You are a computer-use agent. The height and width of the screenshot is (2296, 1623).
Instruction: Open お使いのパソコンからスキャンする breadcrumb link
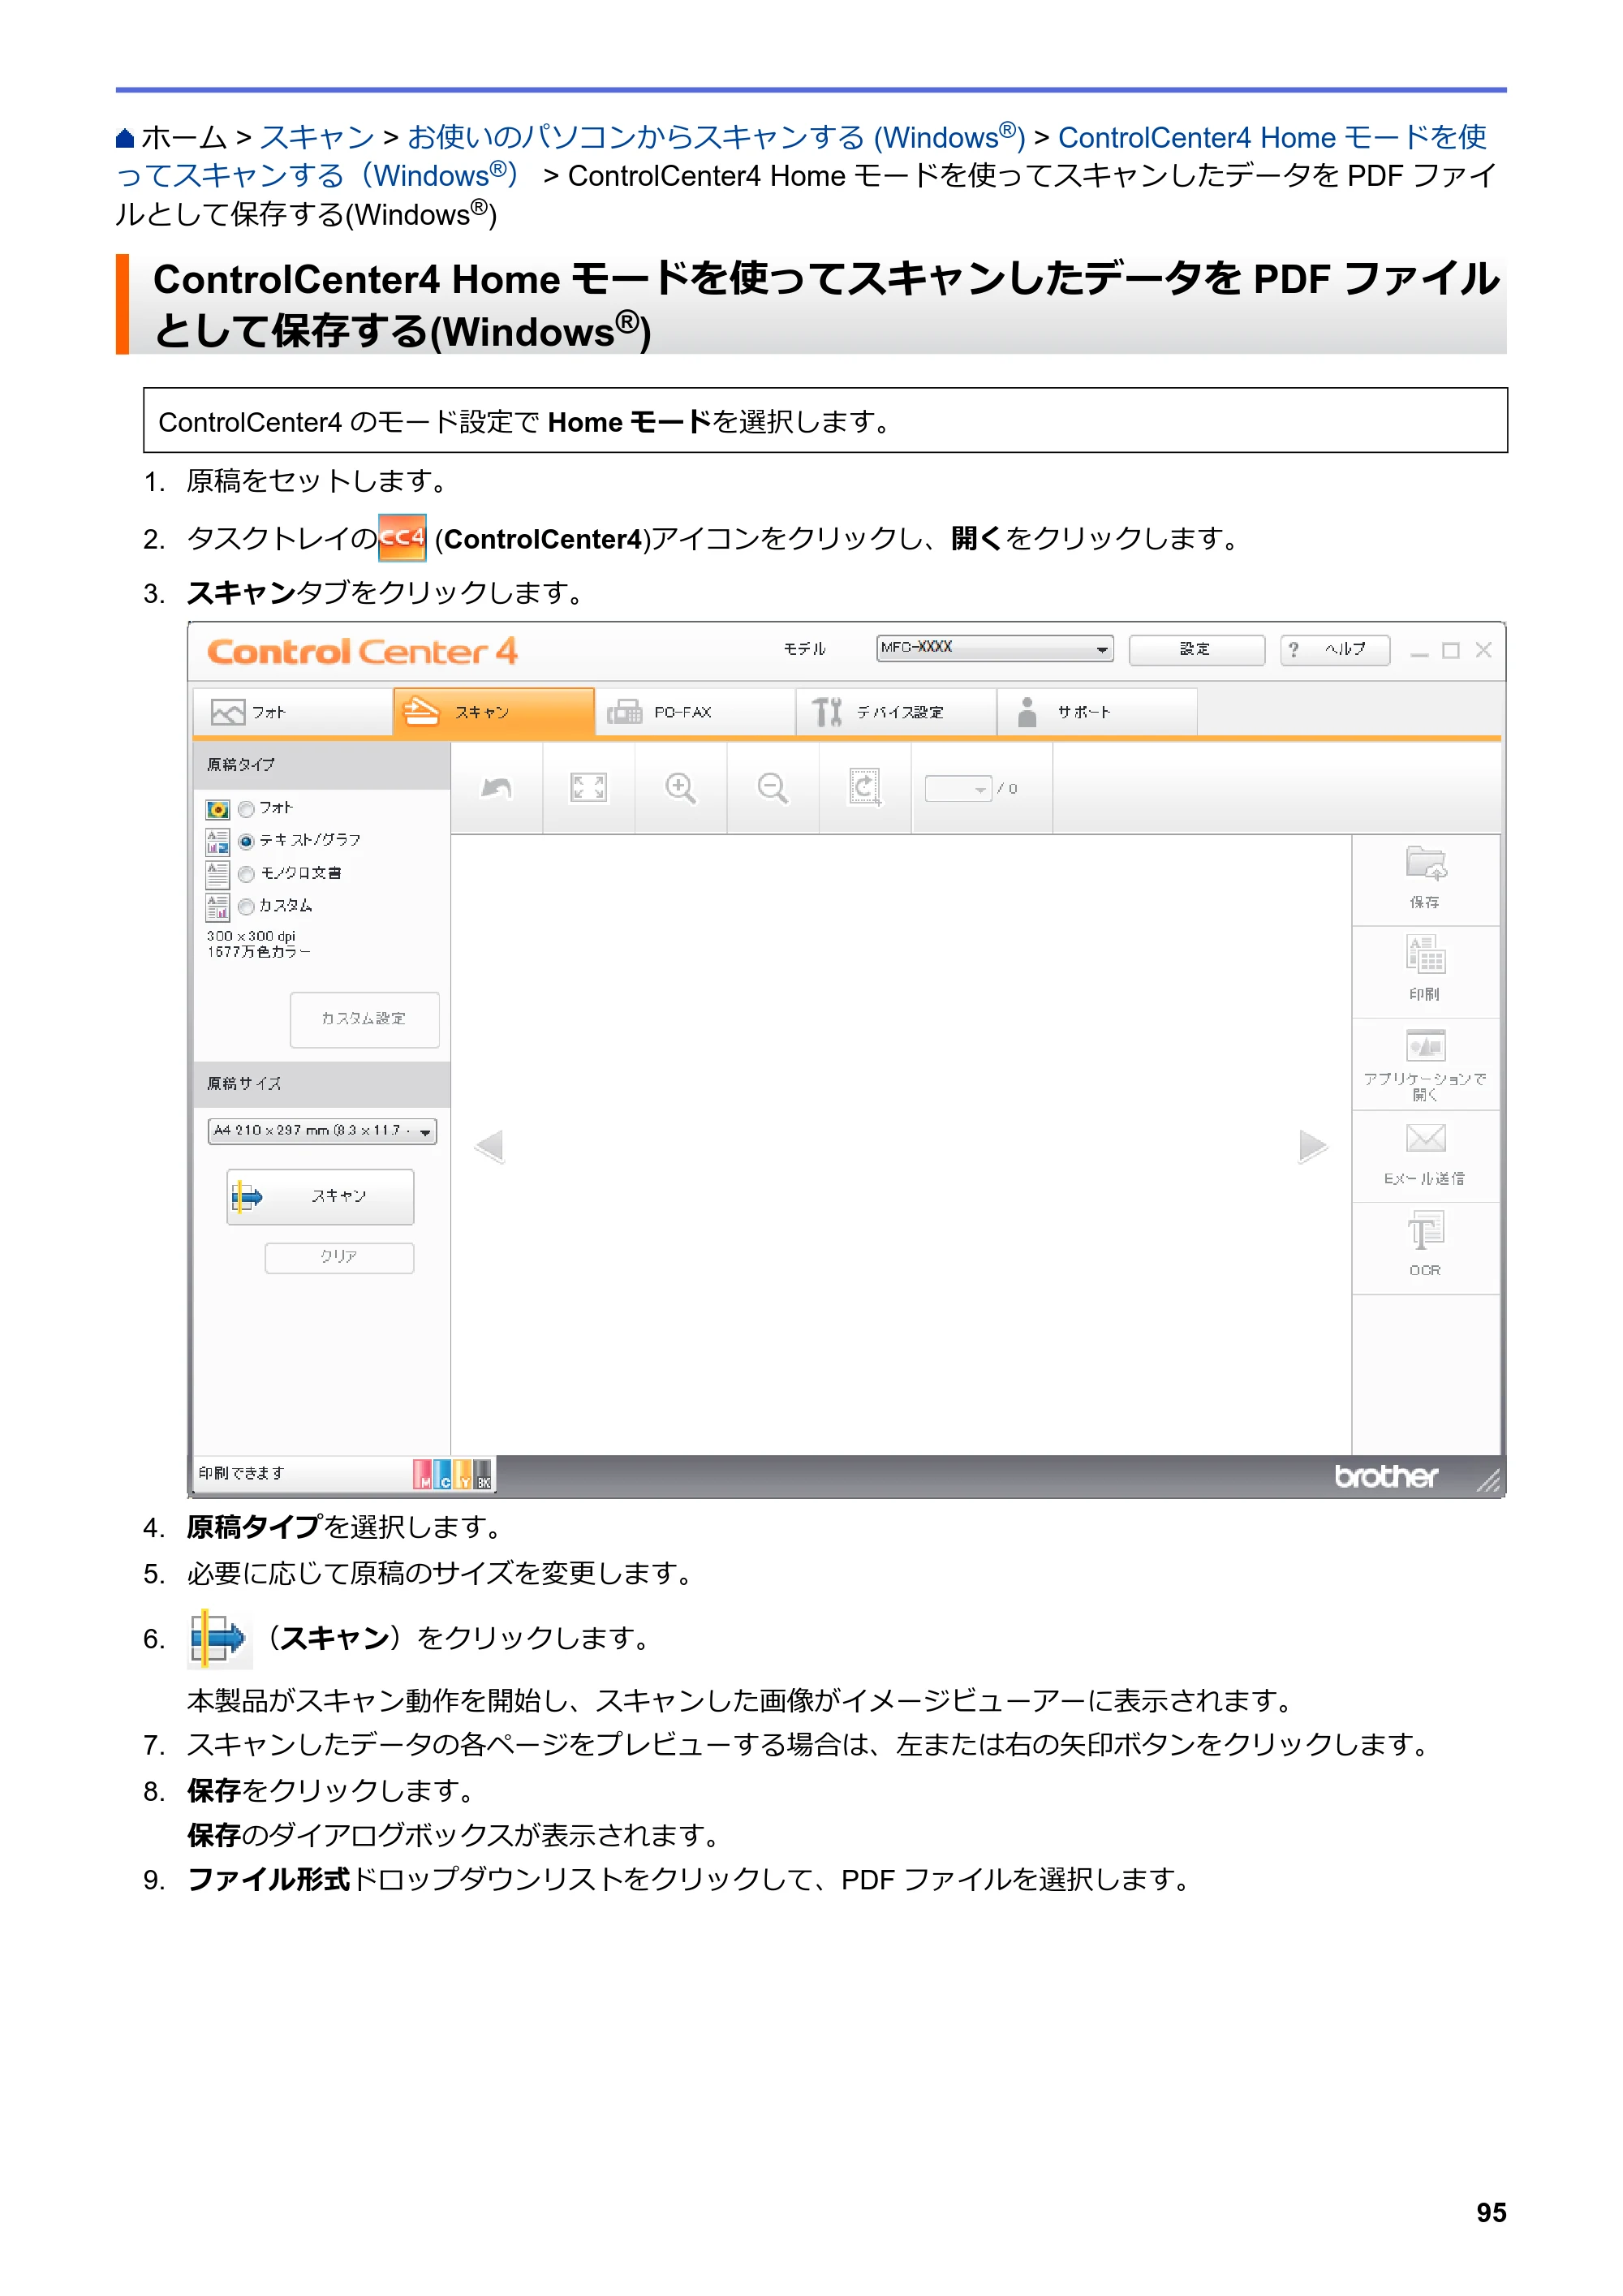tap(716, 138)
